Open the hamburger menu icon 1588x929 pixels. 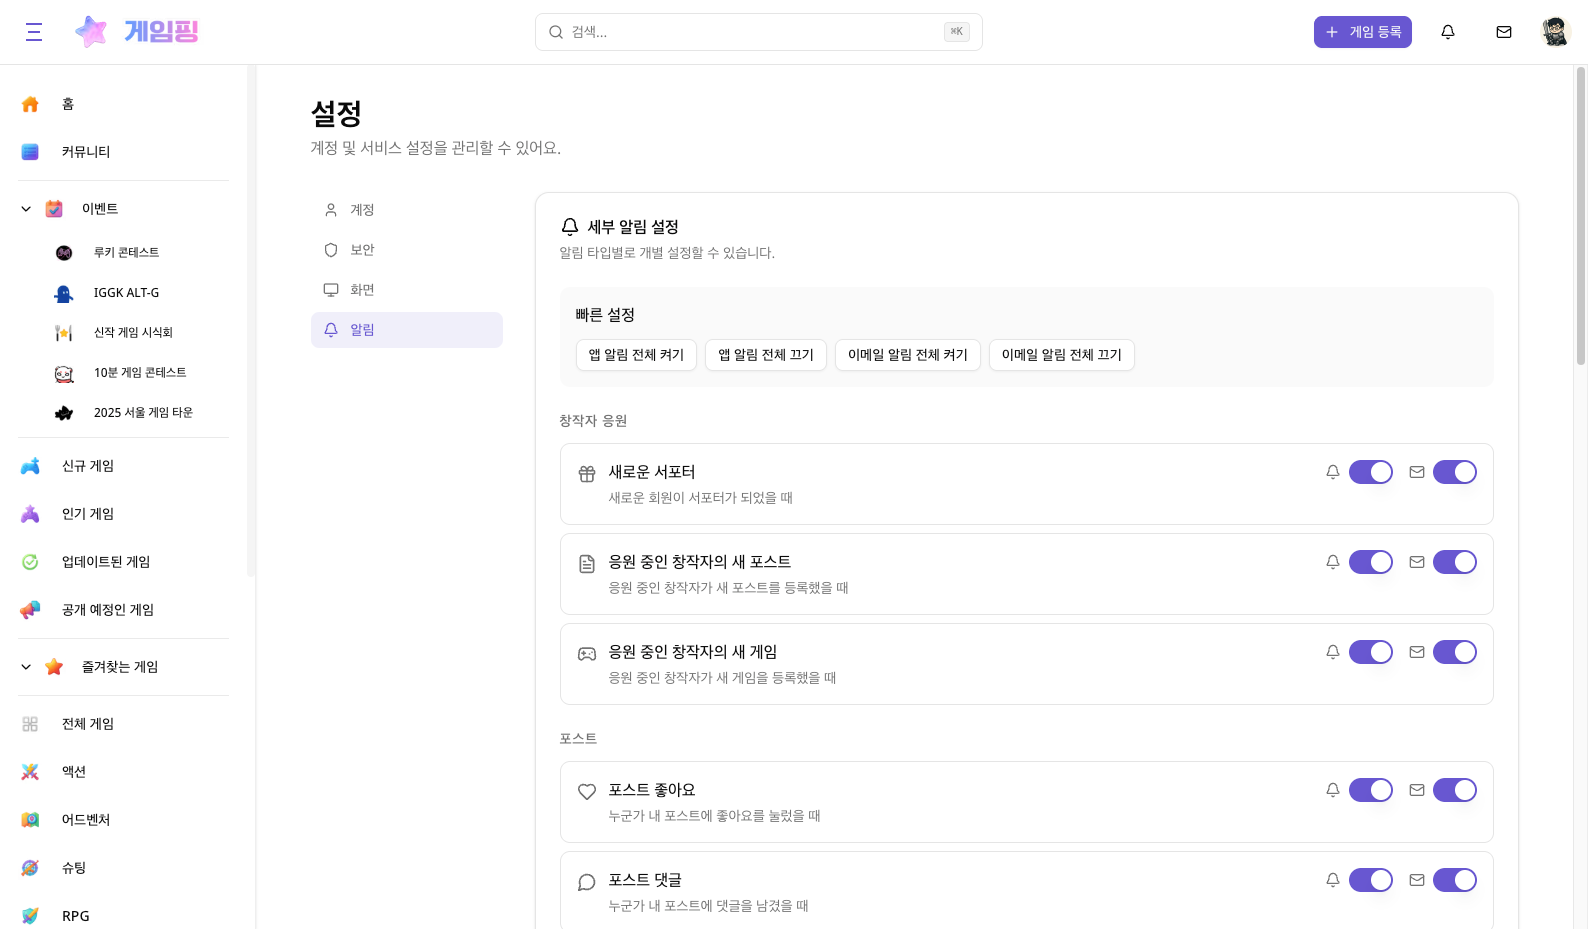[x=34, y=32]
